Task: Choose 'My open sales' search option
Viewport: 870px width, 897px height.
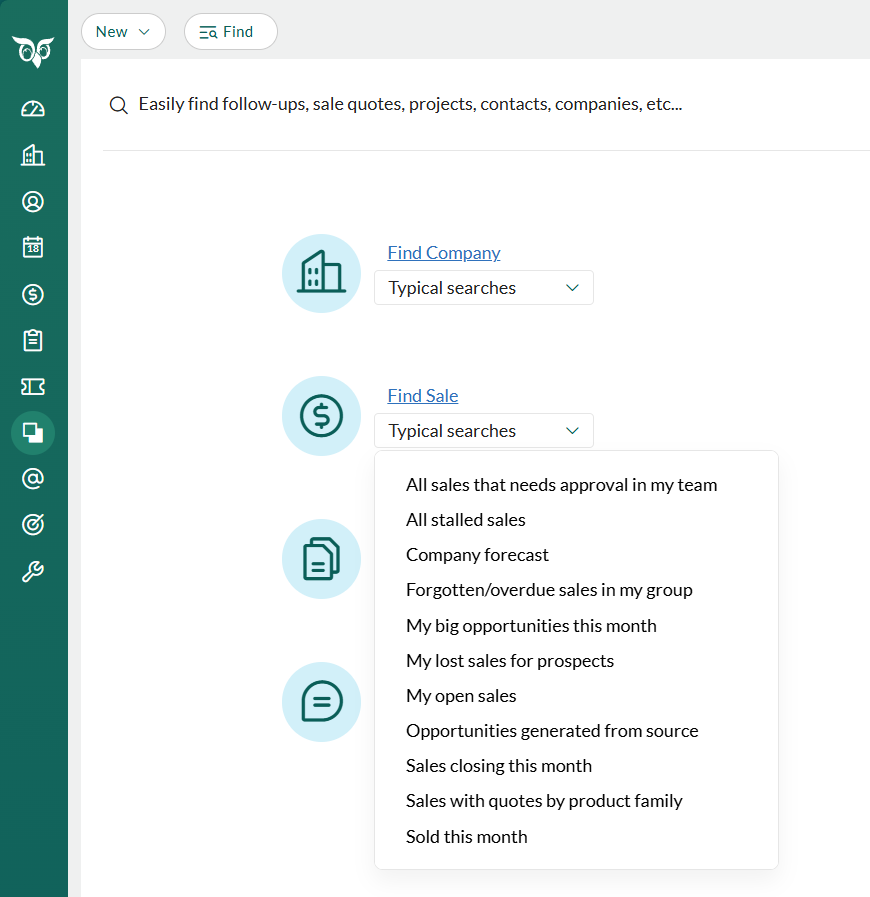Action: 461,696
